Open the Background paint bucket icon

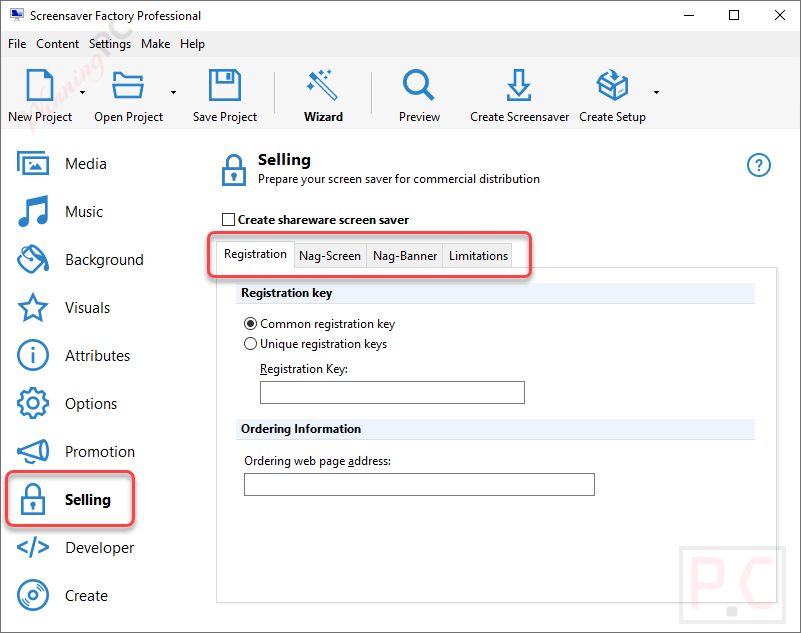point(33,259)
